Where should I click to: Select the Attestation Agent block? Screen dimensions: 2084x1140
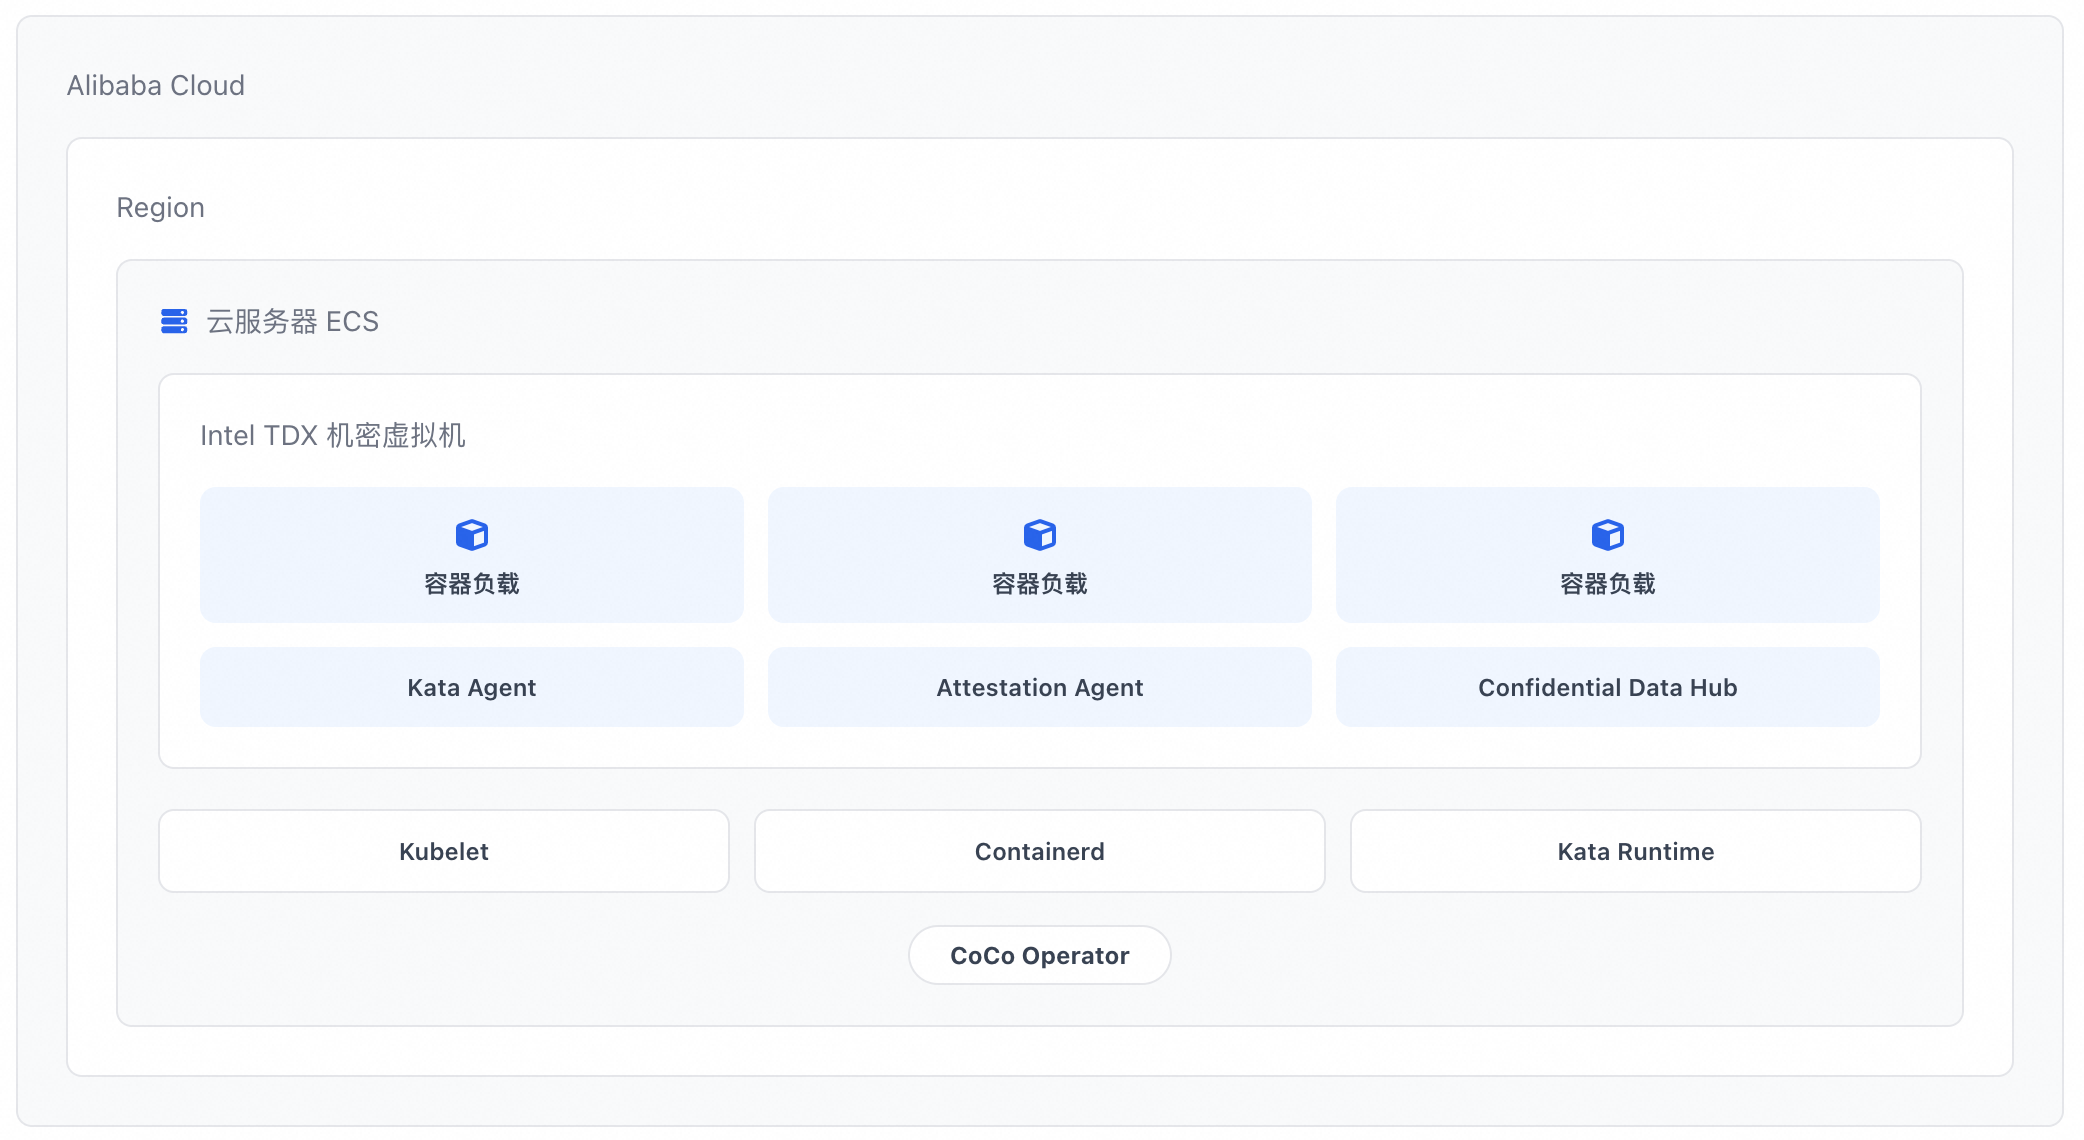tap(1040, 687)
